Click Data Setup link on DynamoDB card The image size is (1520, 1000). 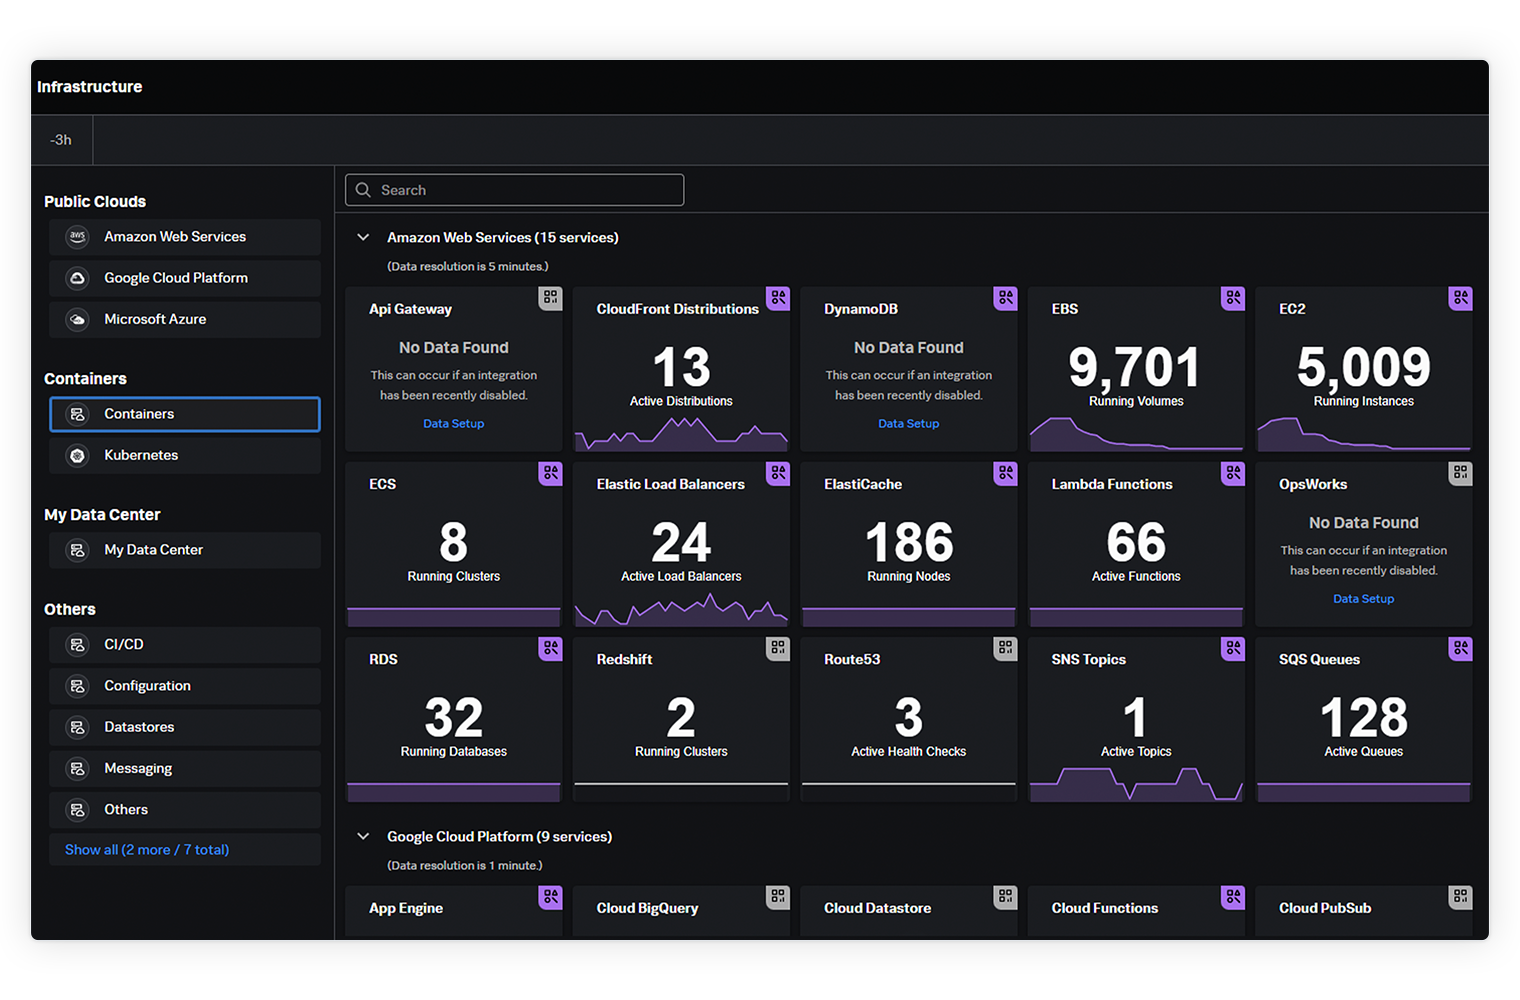point(908,423)
